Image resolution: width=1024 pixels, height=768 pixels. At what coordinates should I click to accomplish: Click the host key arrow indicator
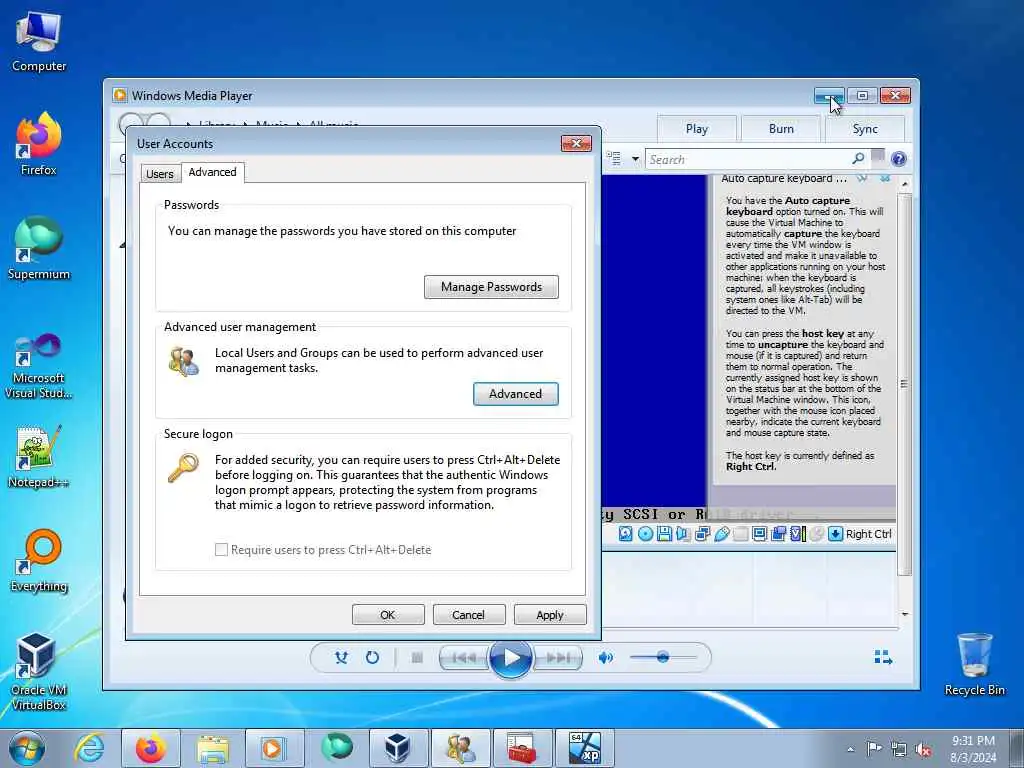pyautogui.click(x=835, y=534)
